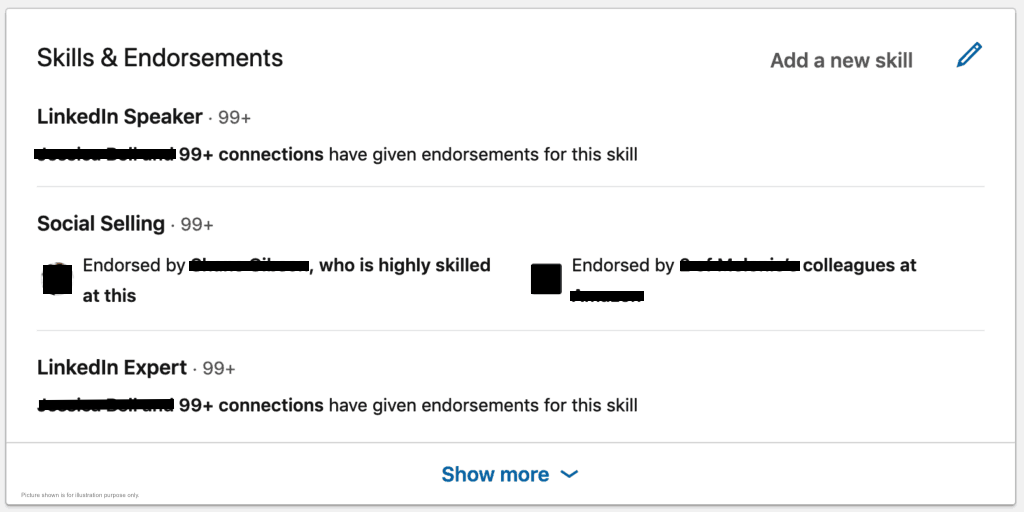Click the 'colleagues at' endorsement text
The image size is (1024, 512).
(860, 265)
